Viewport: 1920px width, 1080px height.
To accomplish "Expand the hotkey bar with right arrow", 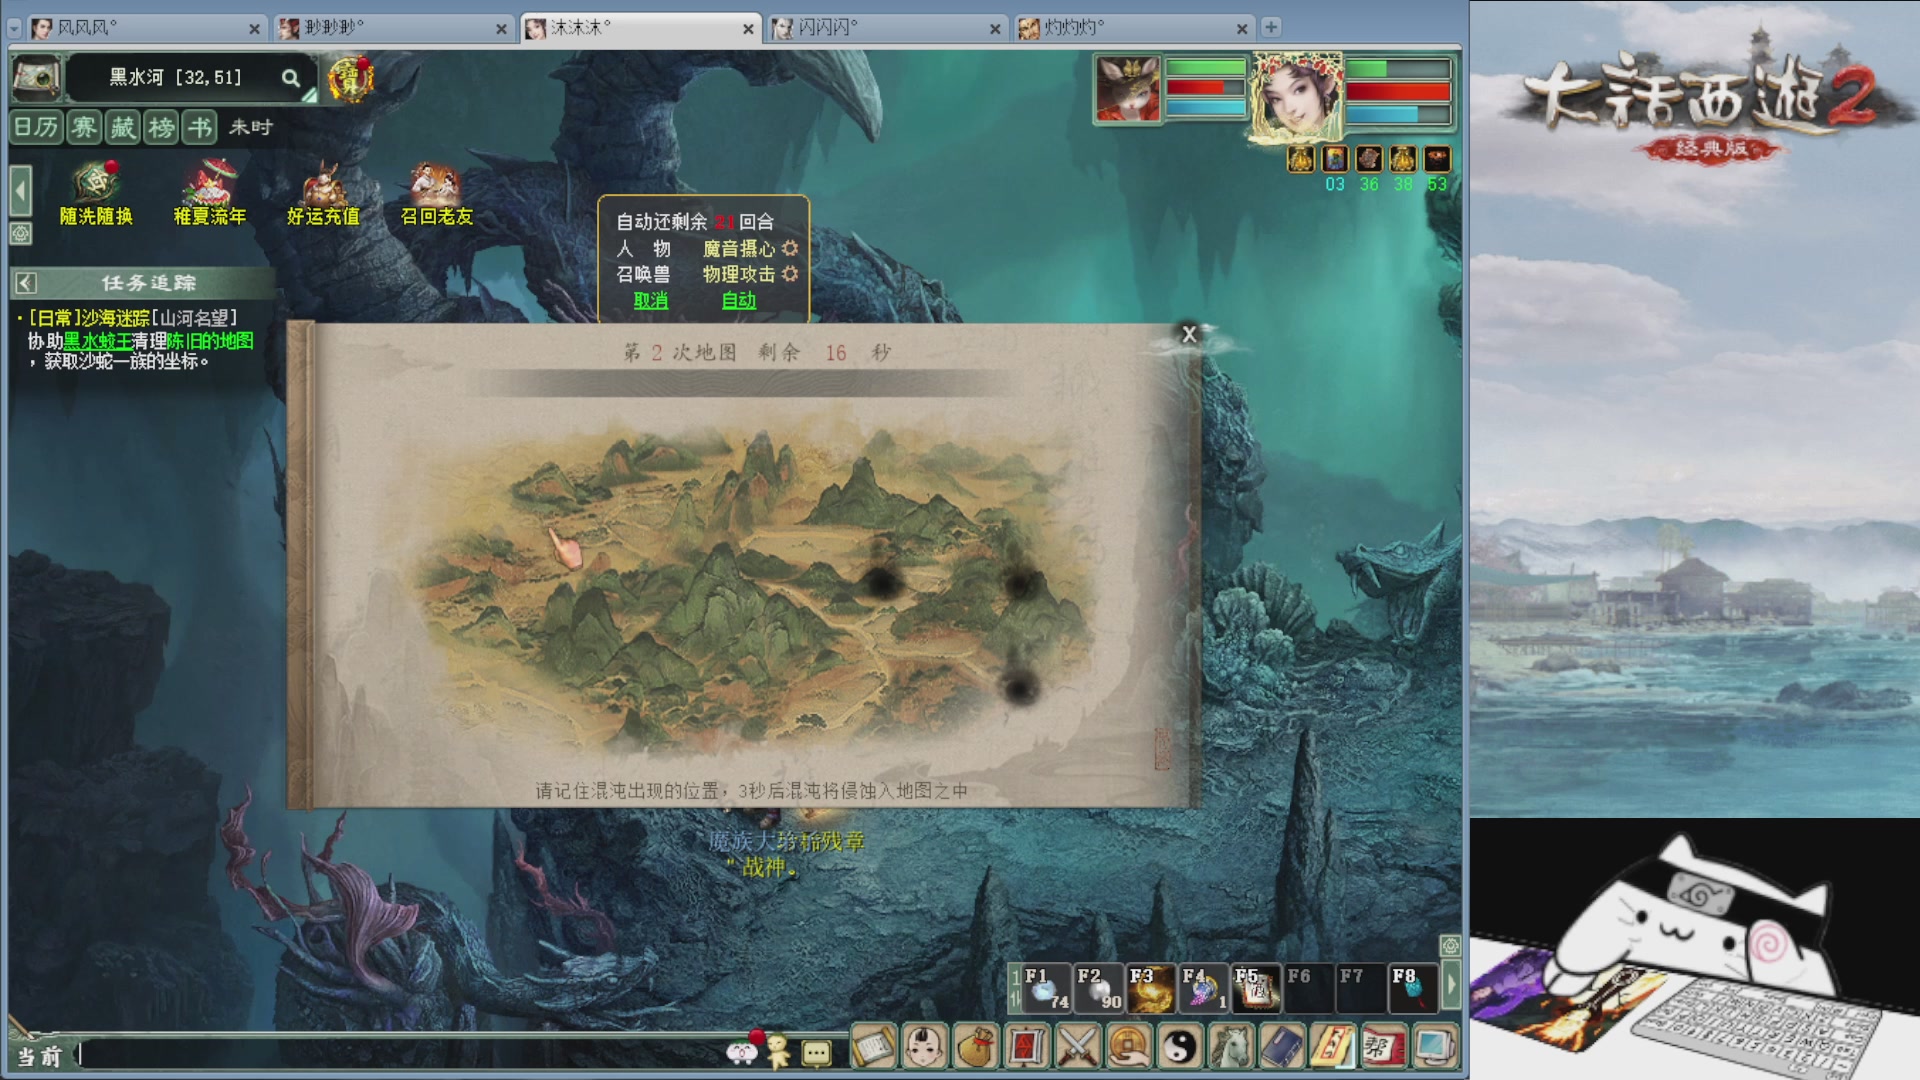I will pyautogui.click(x=1451, y=987).
